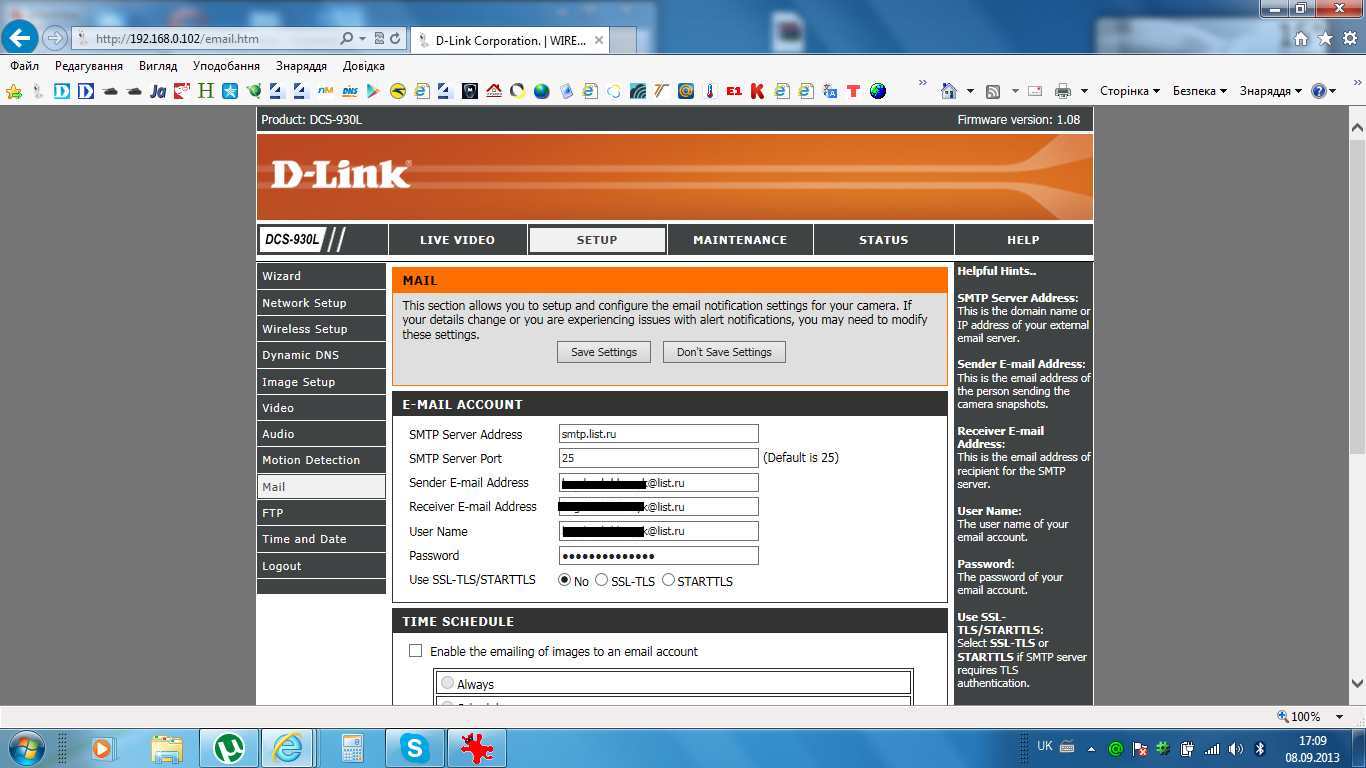The image size is (1366, 768).
Task: Click the browser Forward arrow
Action: [55, 39]
